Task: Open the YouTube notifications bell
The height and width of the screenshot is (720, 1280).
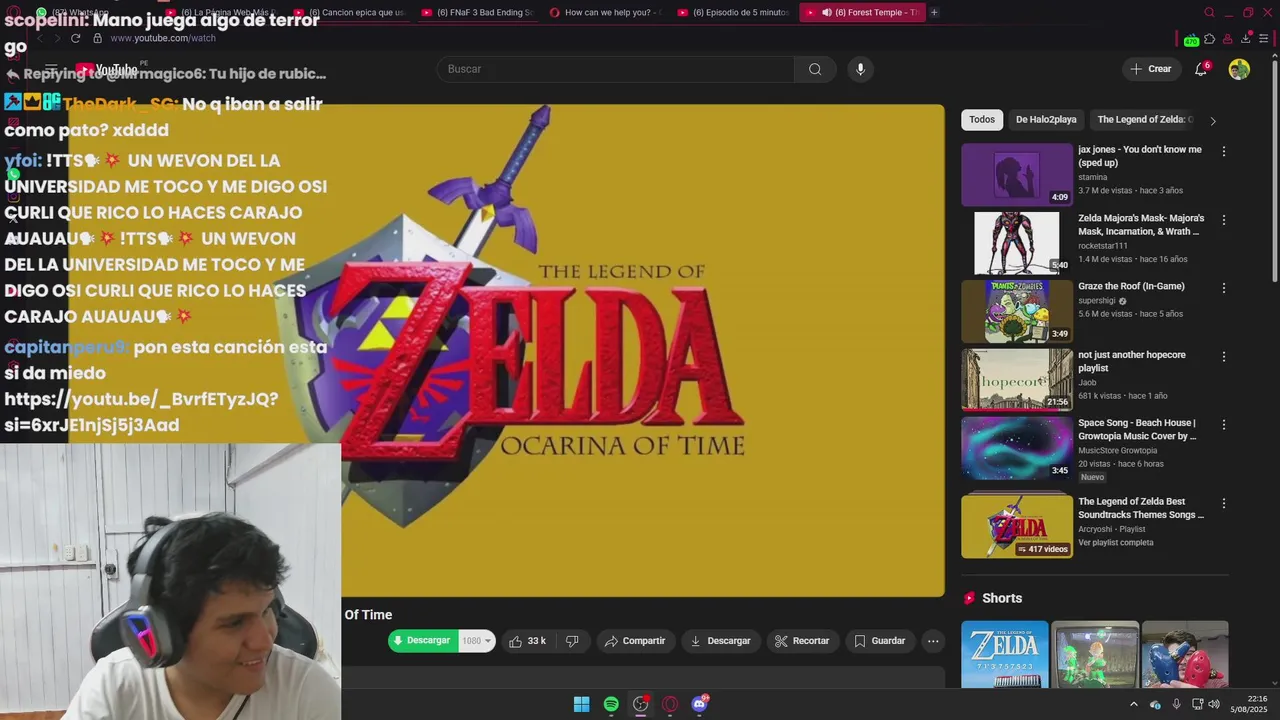Action: click(1201, 69)
